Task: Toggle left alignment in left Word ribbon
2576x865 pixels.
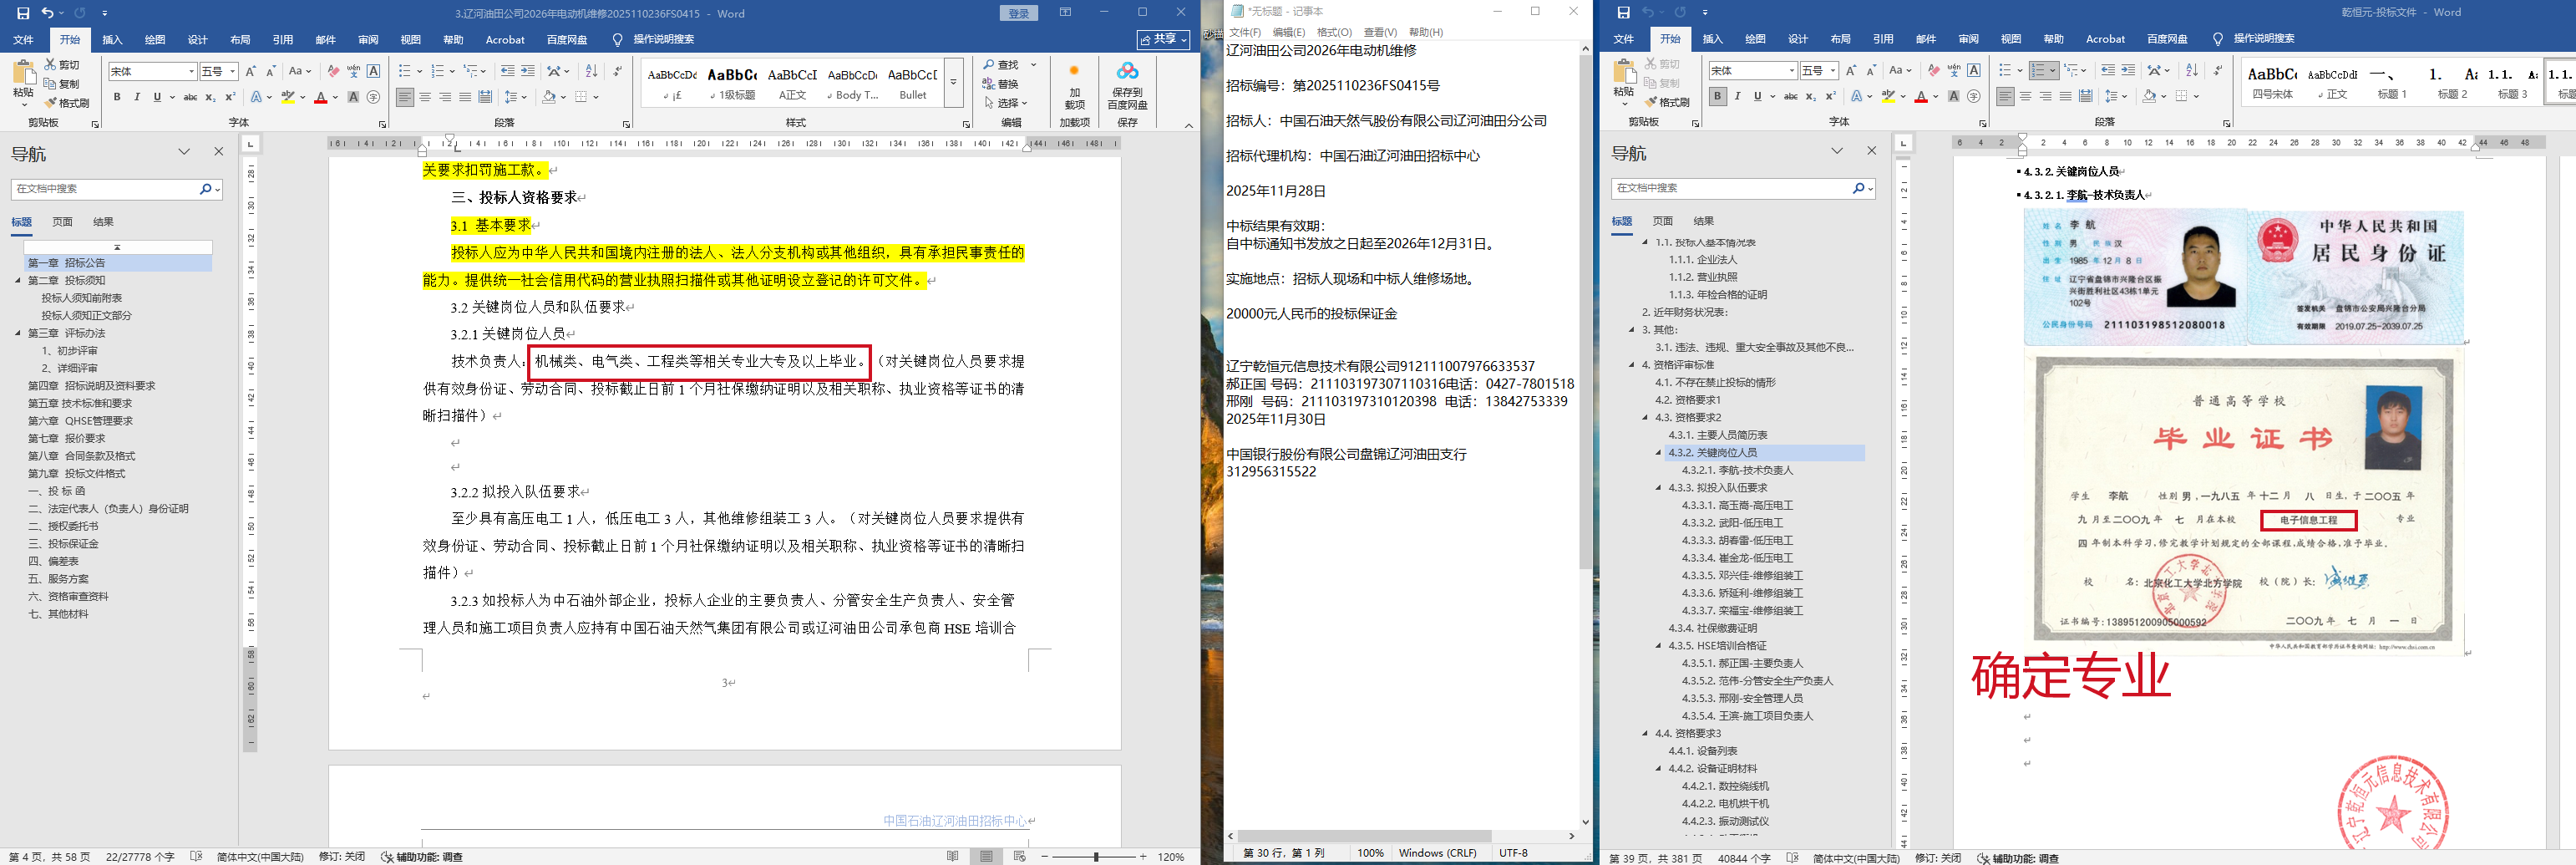Action: coord(405,97)
